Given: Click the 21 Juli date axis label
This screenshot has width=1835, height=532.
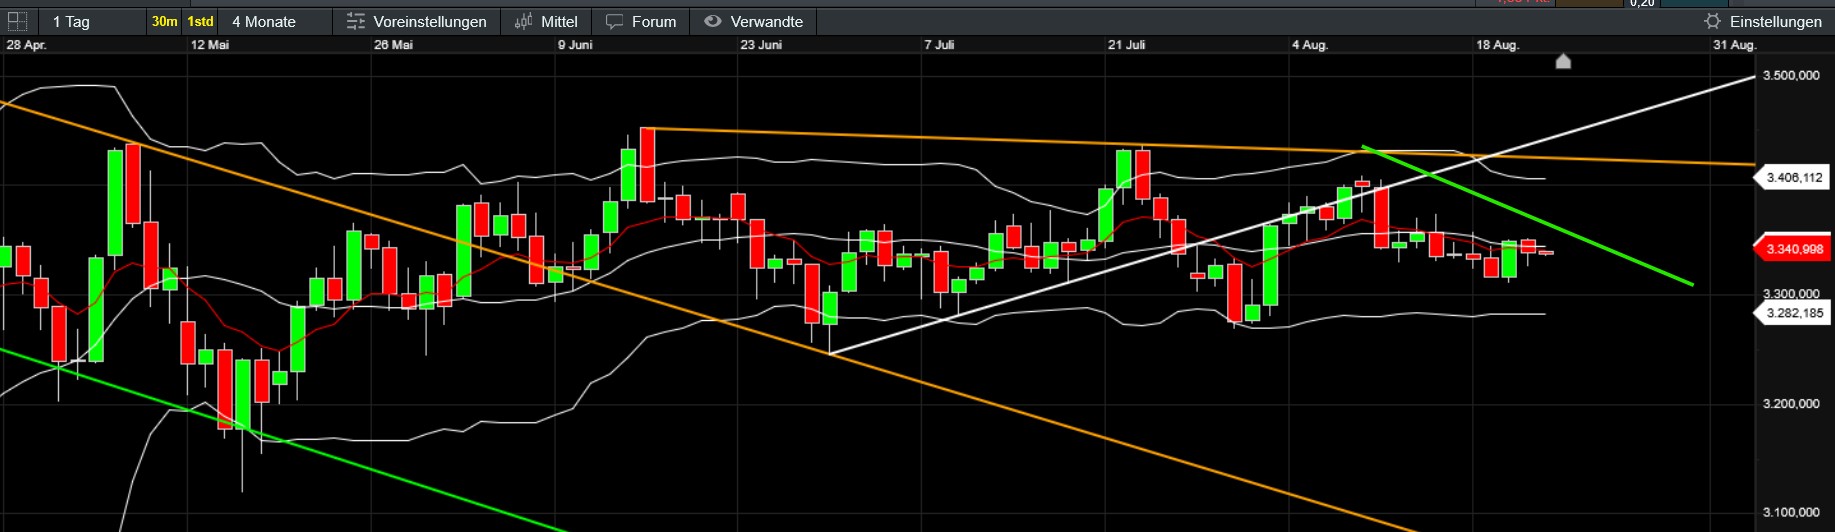Looking at the screenshot, I should tap(1126, 45).
